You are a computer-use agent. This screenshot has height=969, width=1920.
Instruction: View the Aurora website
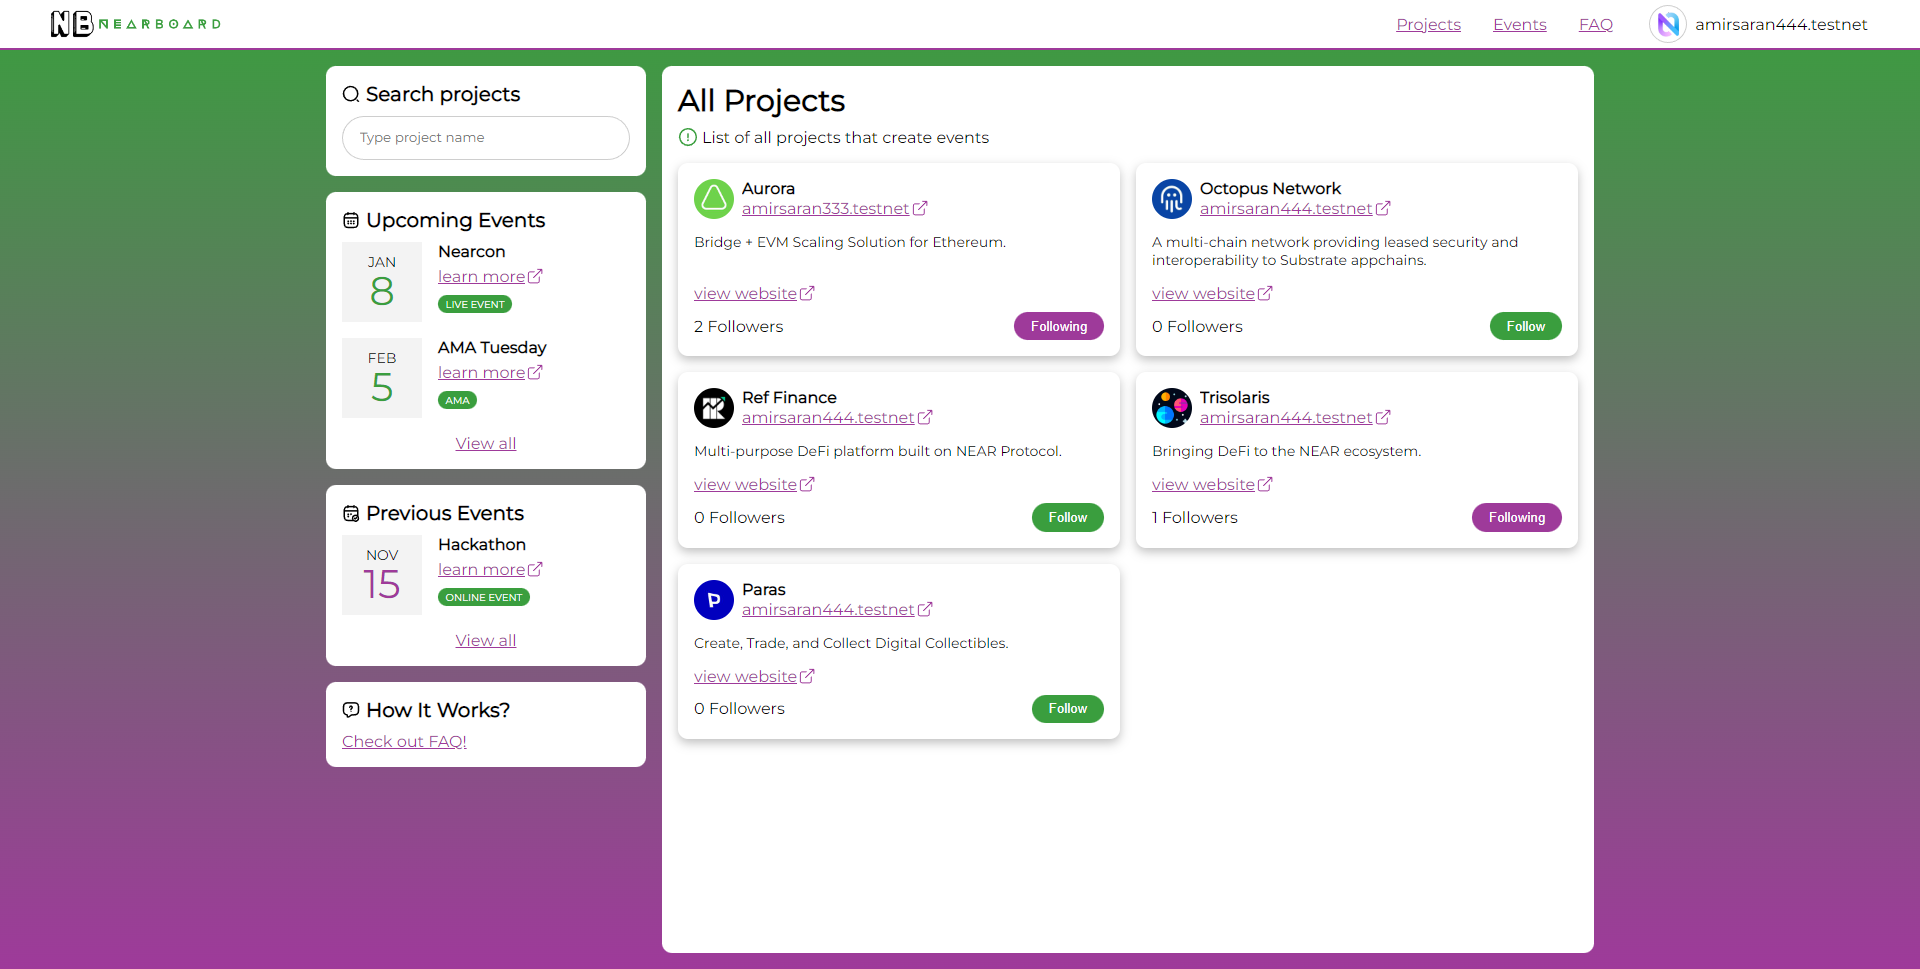pyautogui.click(x=754, y=293)
